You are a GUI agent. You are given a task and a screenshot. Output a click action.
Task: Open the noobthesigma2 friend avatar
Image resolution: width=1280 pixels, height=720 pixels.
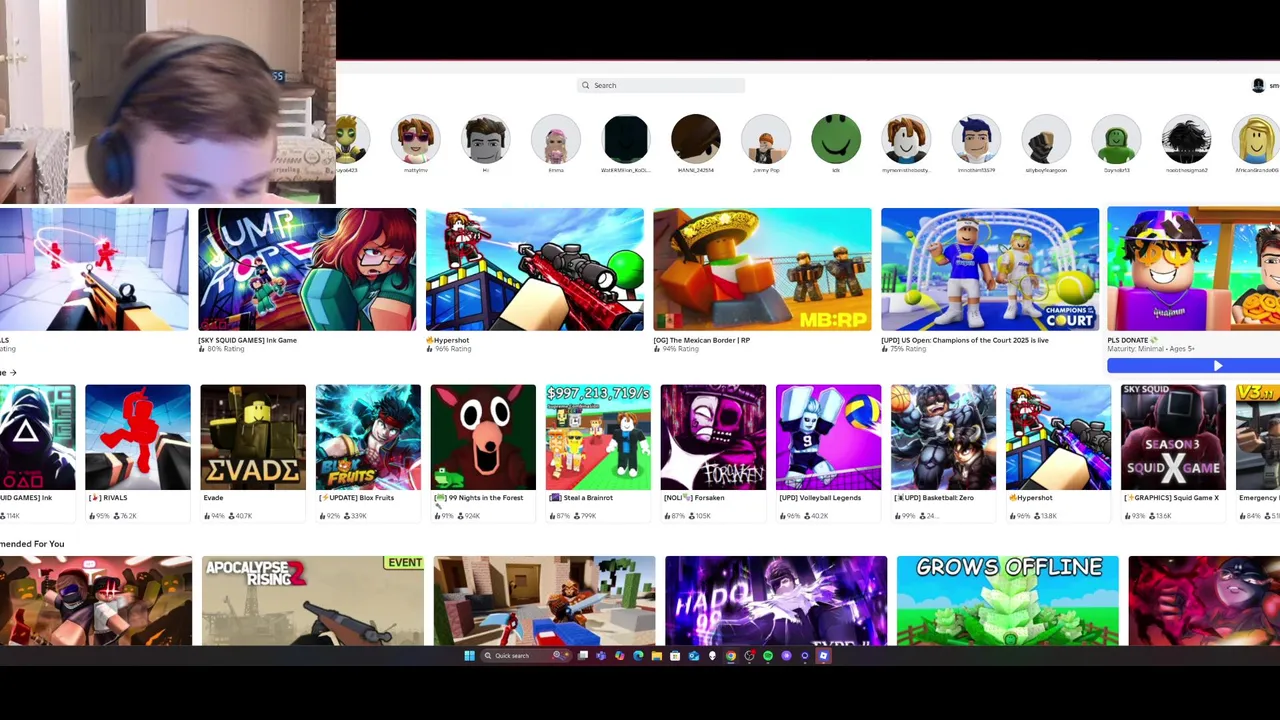pos(1186,139)
